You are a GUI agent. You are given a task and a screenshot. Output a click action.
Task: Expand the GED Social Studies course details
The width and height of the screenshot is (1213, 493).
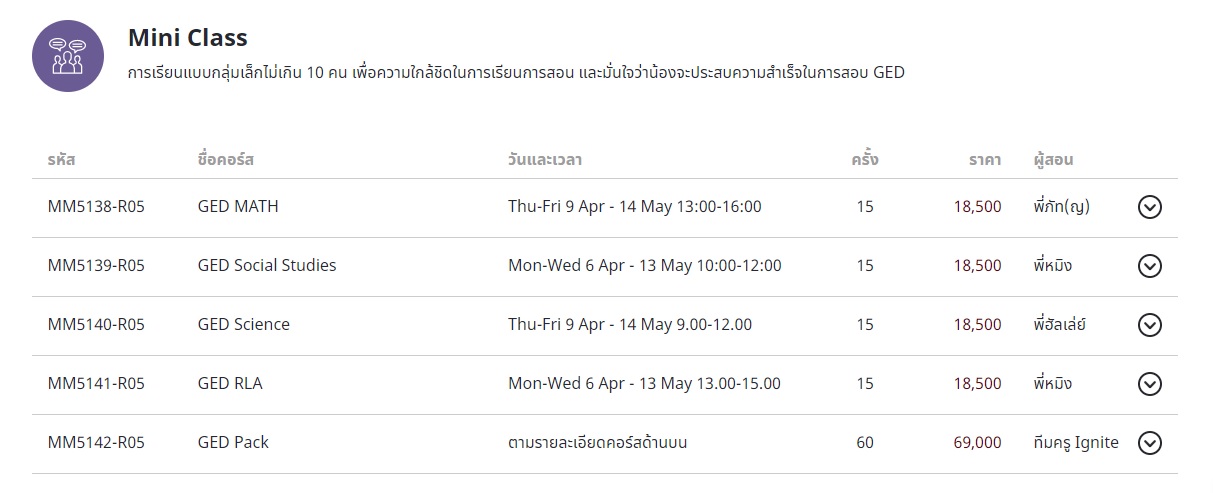pyautogui.click(x=1150, y=266)
